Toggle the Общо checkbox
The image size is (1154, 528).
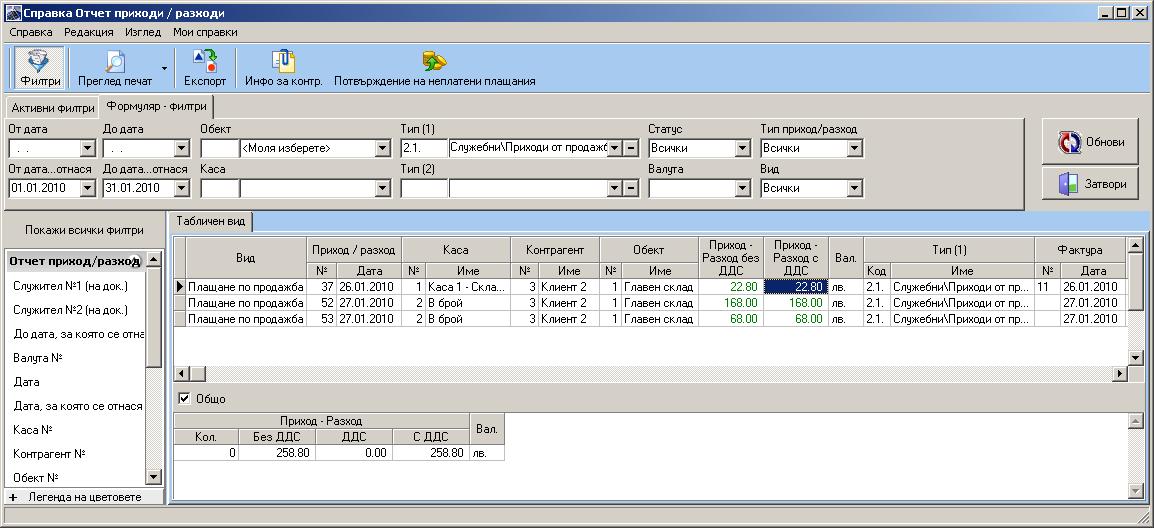[185, 398]
